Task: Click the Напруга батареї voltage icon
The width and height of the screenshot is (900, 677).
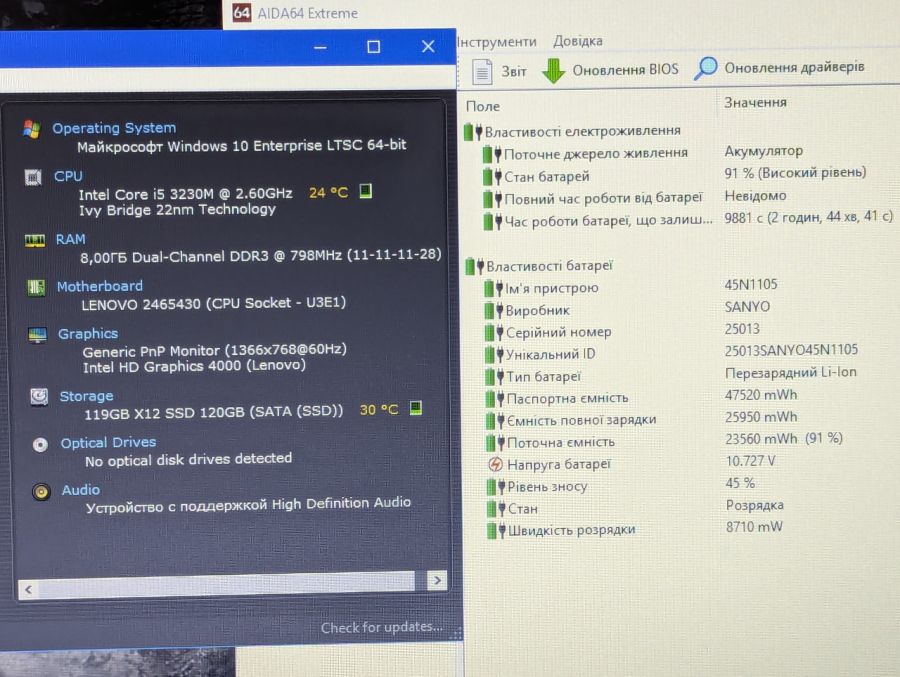Action: tap(495, 464)
